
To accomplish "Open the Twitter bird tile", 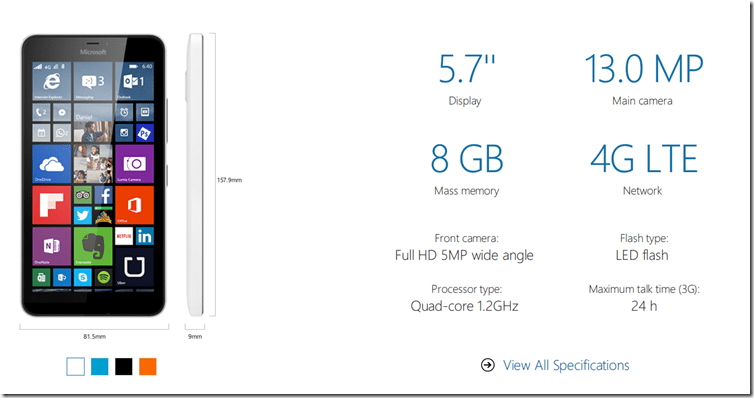I will coord(83,215).
